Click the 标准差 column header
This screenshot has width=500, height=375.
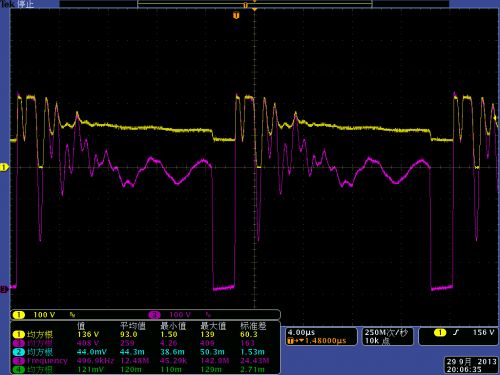point(253,326)
